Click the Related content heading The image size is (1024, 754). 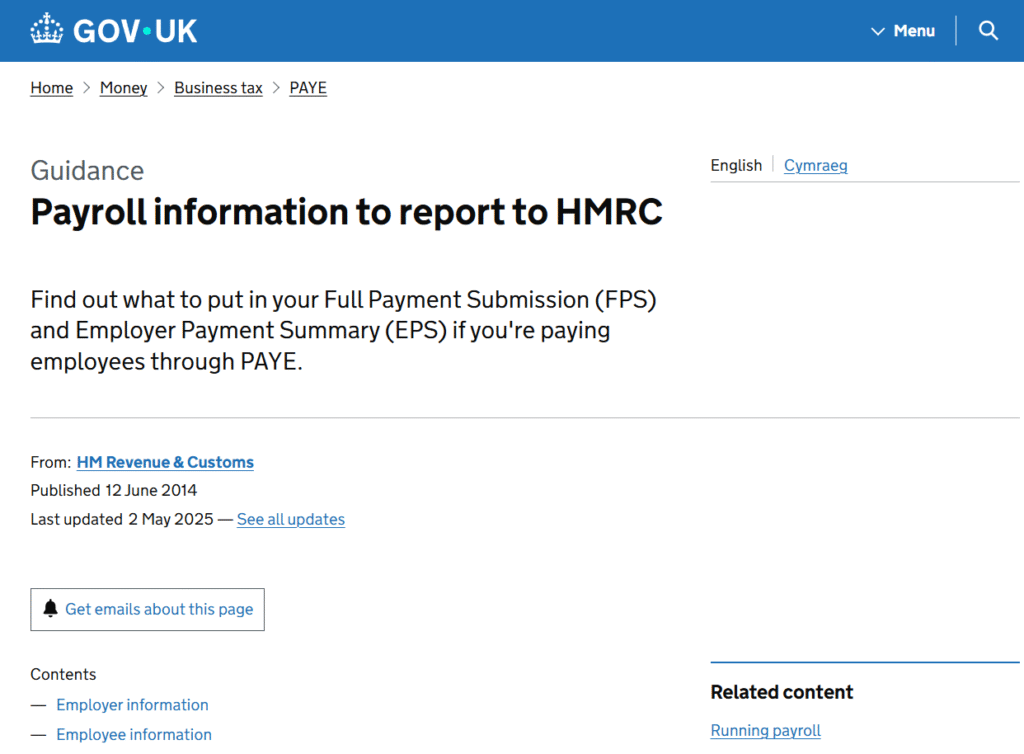(x=781, y=692)
